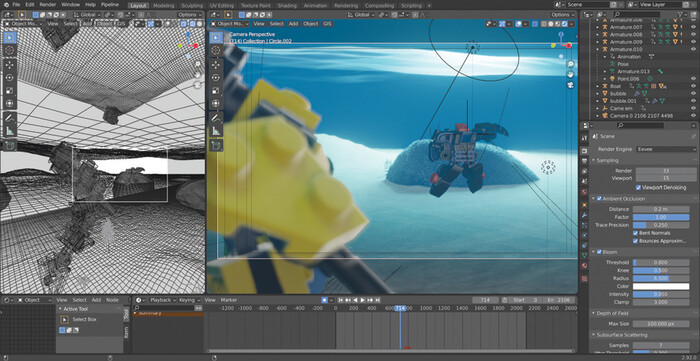
Task: Hide bubble.001 via its eye icon
Action: click(693, 101)
